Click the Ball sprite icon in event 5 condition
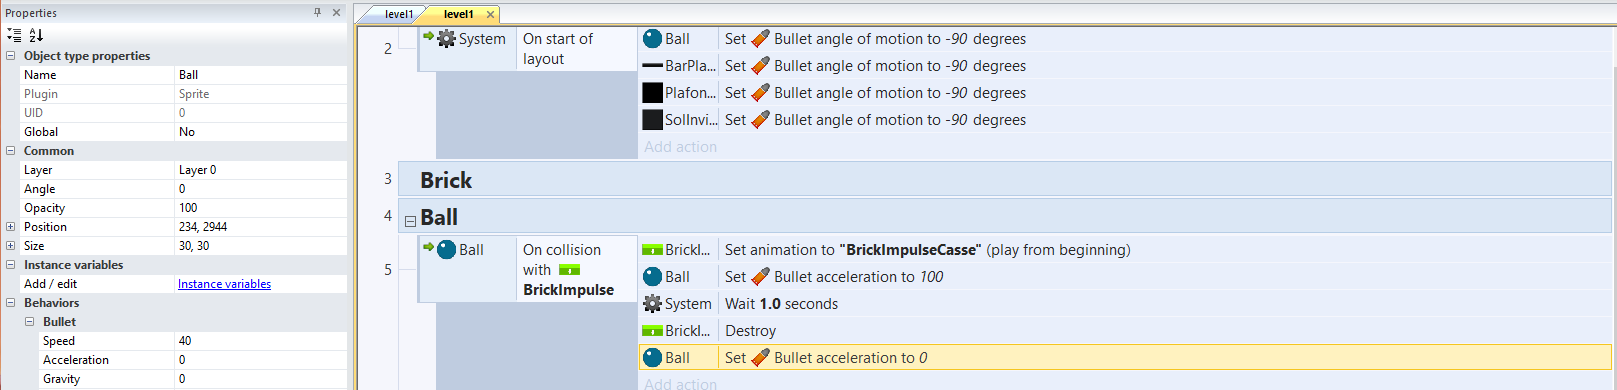This screenshot has width=1617, height=390. (x=447, y=249)
